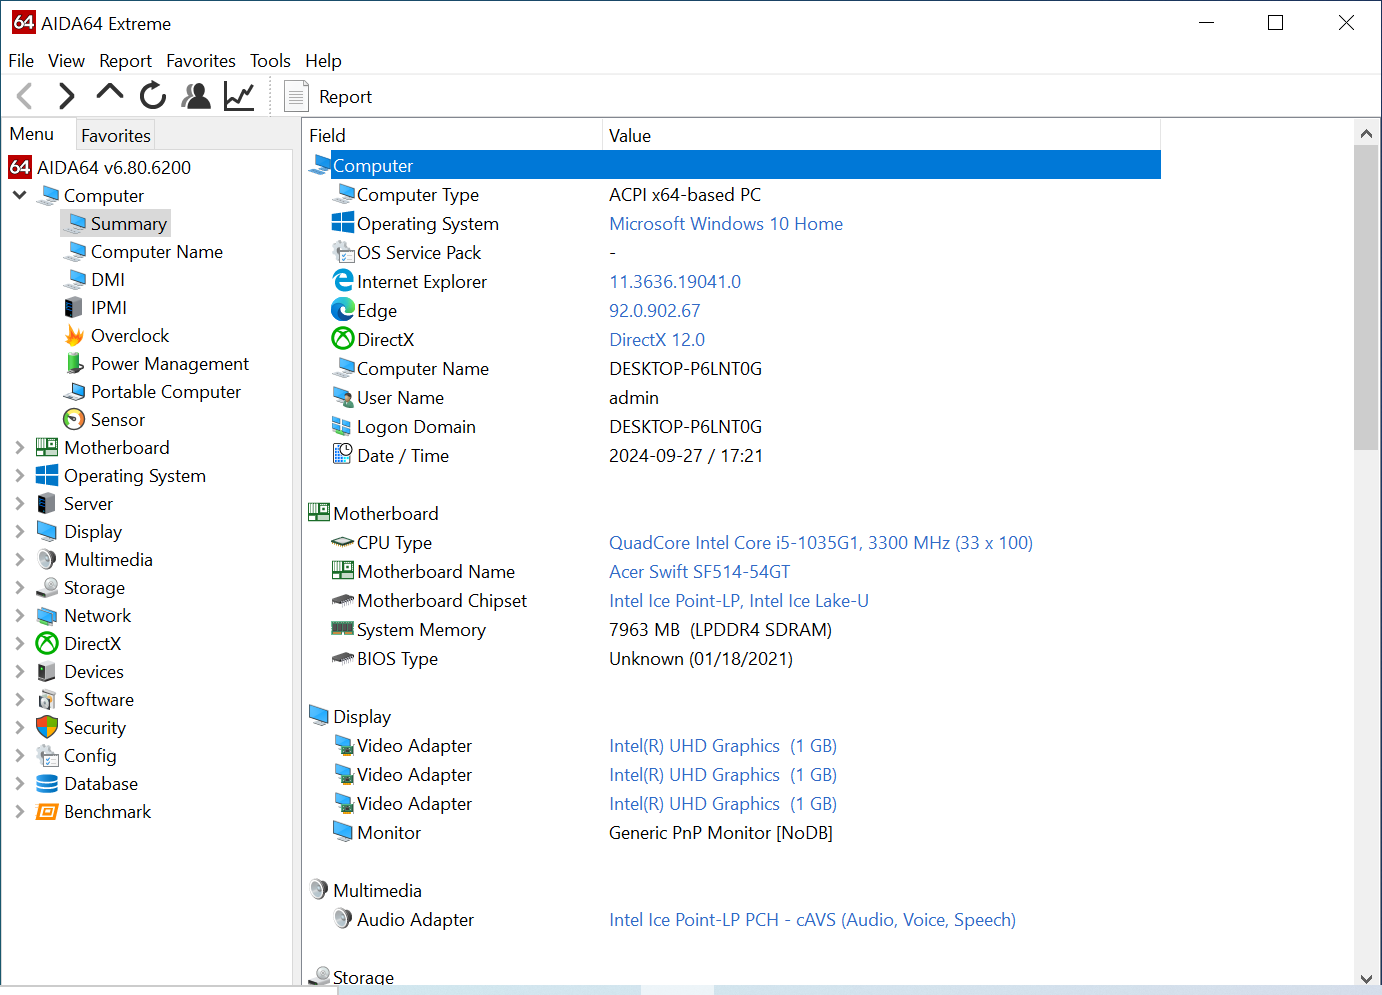Open the Tools menu

pos(270,61)
